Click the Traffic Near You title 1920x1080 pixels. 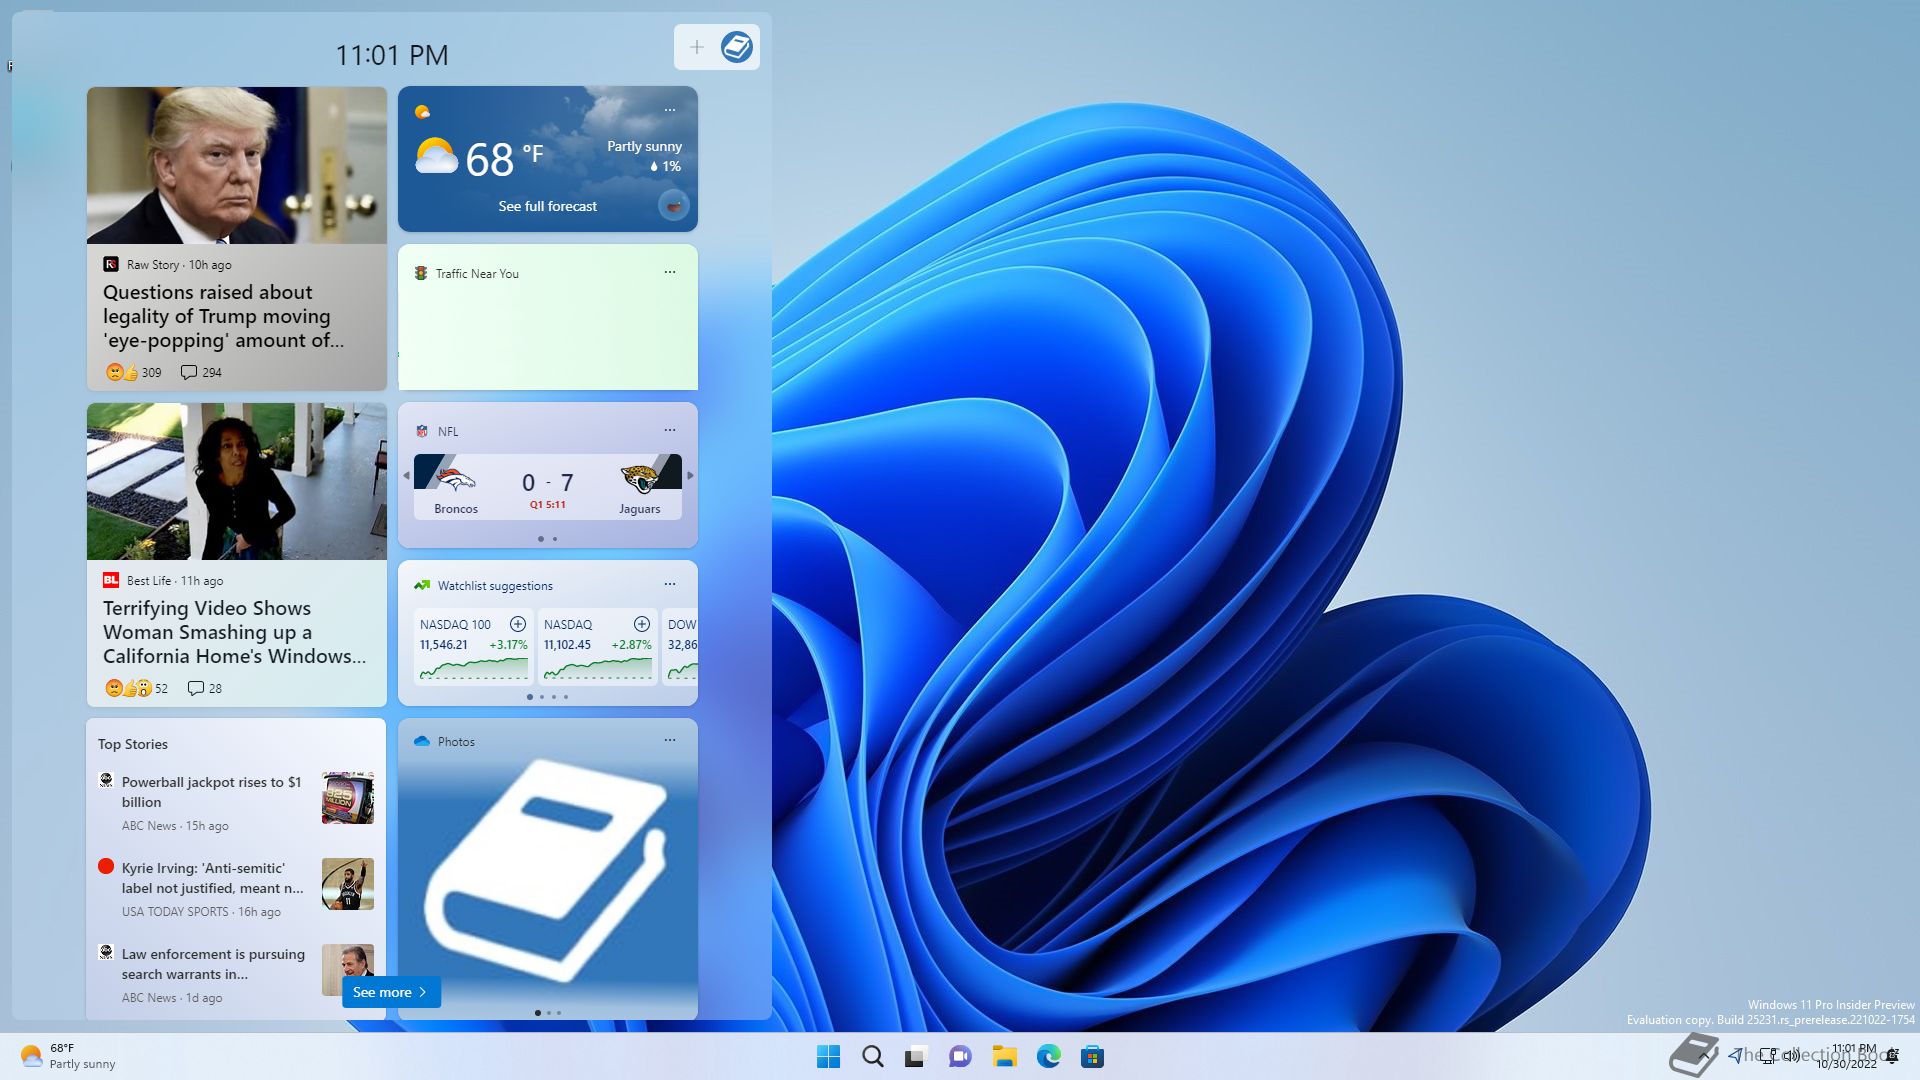pos(477,273)
